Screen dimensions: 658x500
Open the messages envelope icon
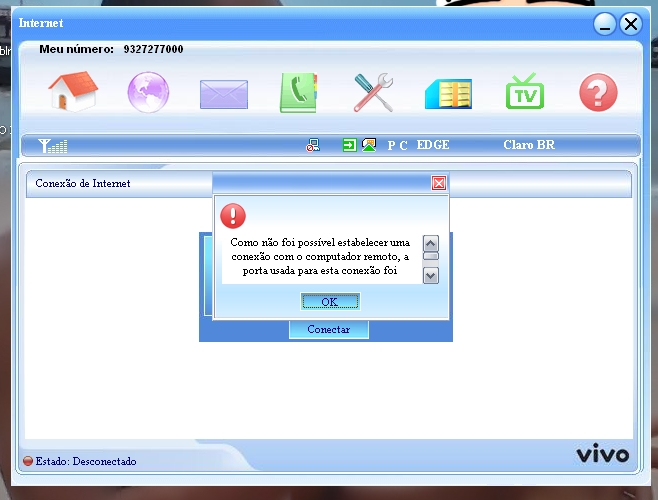pyautogui.click(x=224, y=94)
